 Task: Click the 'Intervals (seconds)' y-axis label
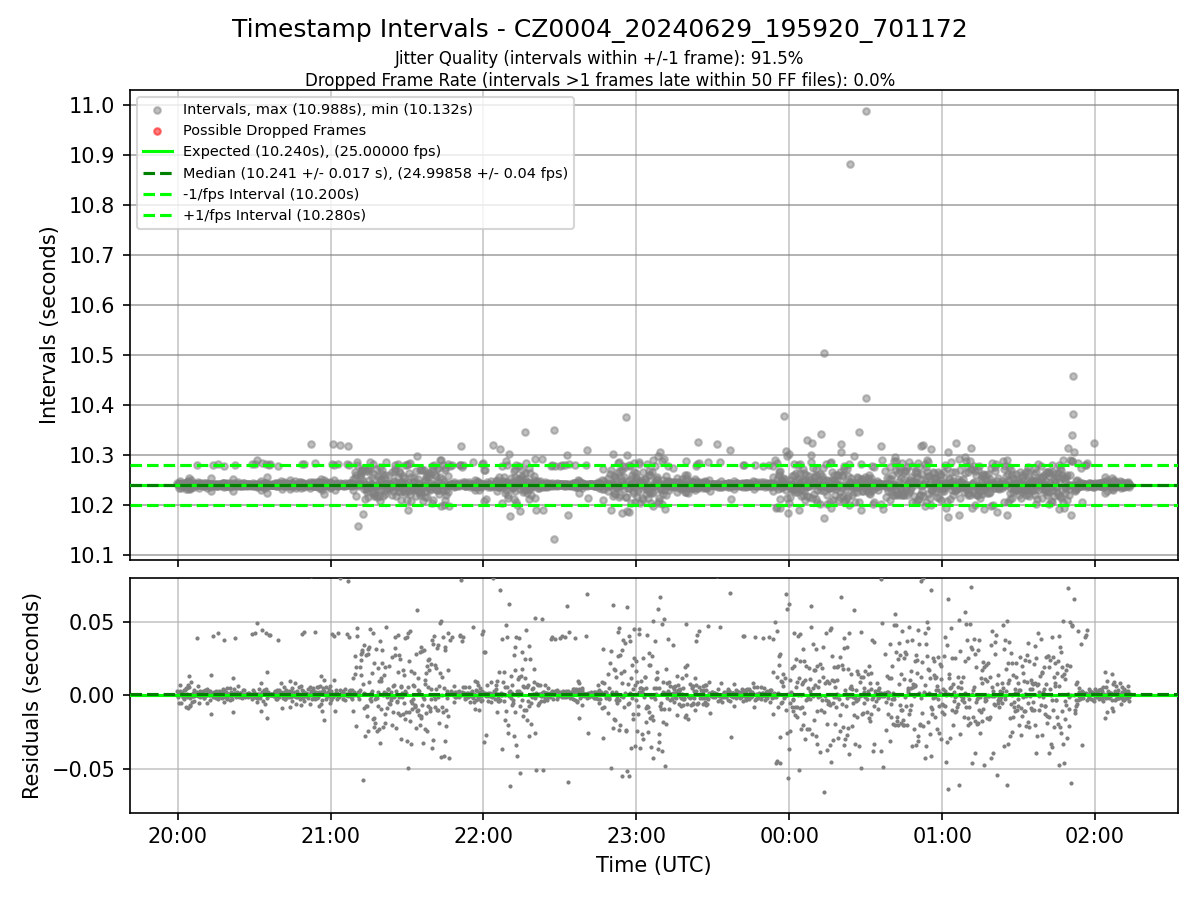pyautogui.click(x=48, y=325)
